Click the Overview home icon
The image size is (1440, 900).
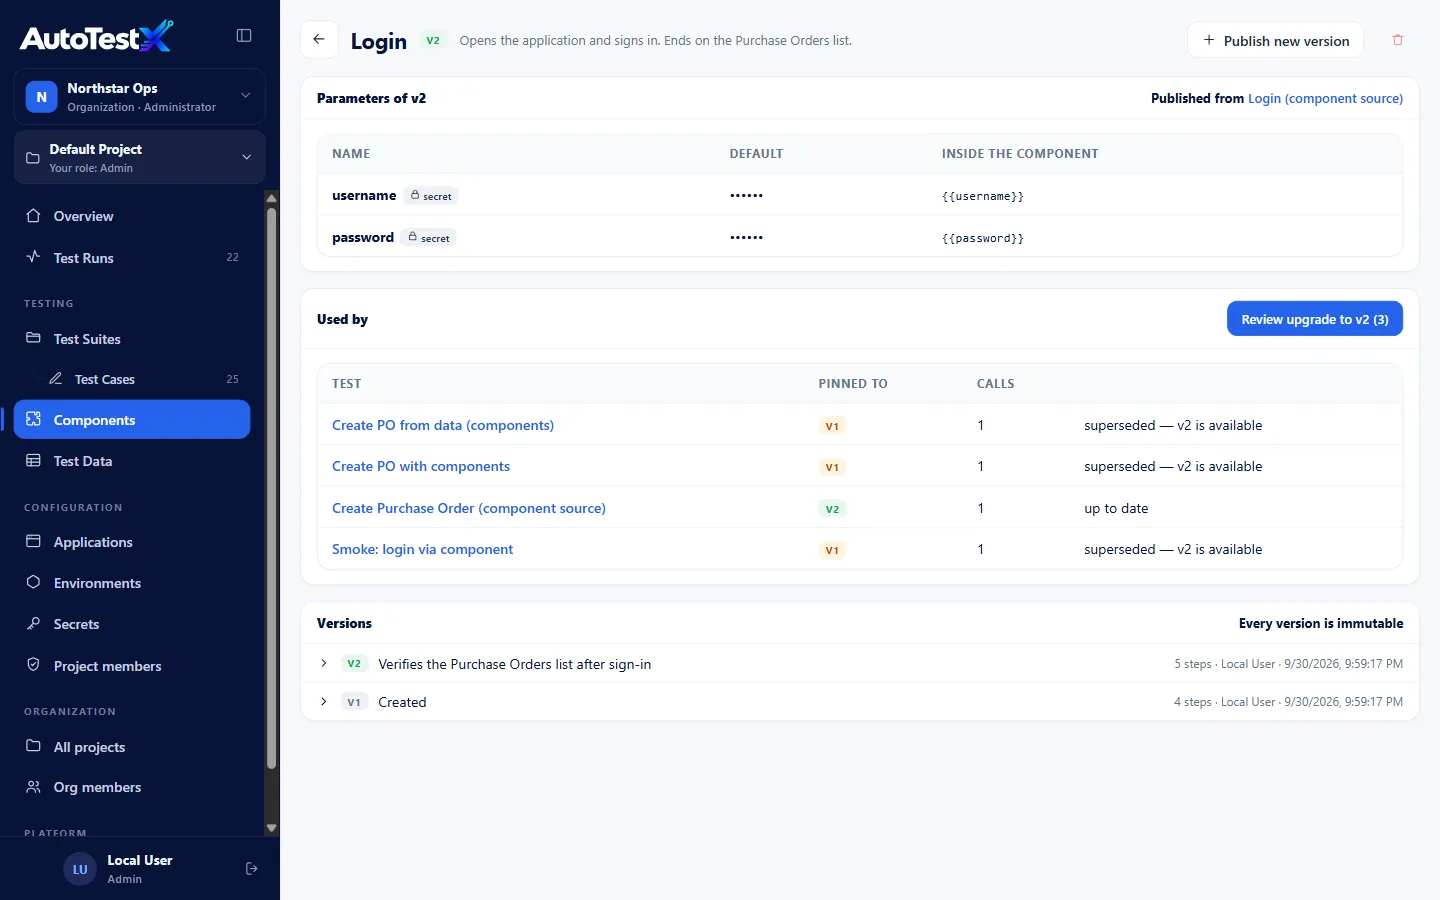point(33,216)
